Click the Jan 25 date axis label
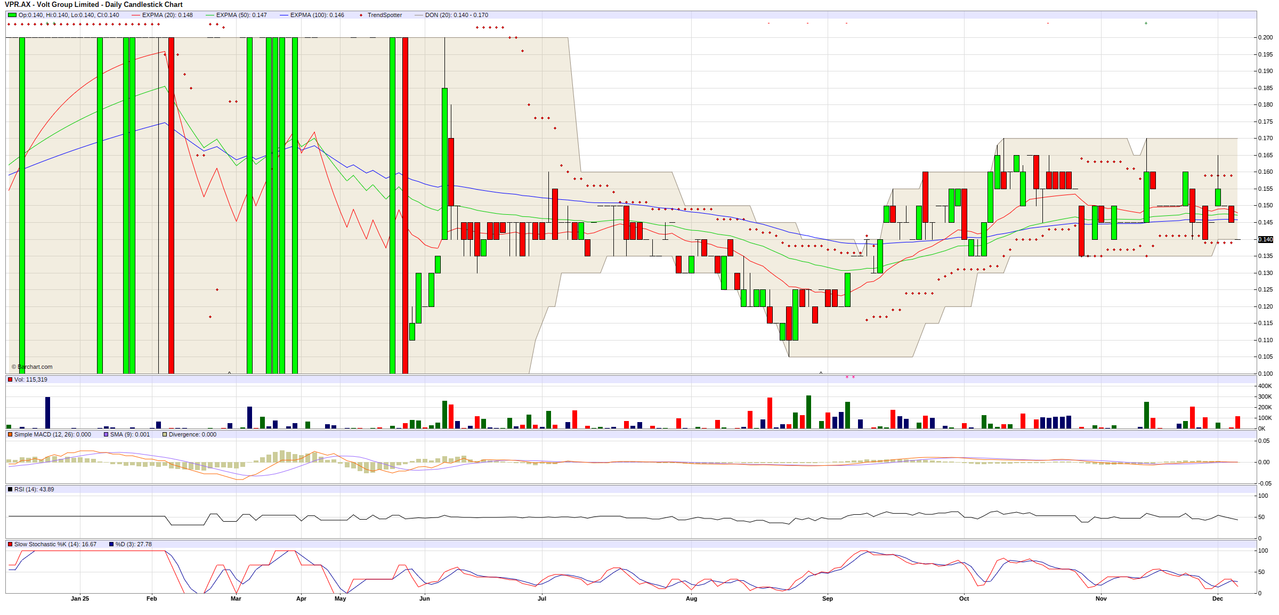The width and height of the screenshot is (1279, 615). [x=80, y=599]
